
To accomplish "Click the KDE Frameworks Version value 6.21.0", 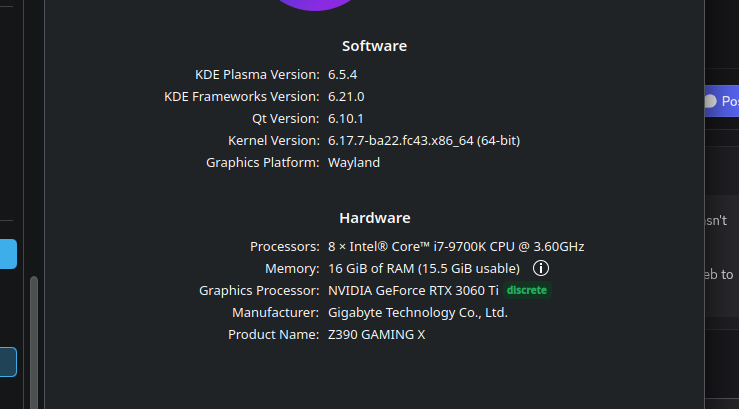I will coord(346,96).
